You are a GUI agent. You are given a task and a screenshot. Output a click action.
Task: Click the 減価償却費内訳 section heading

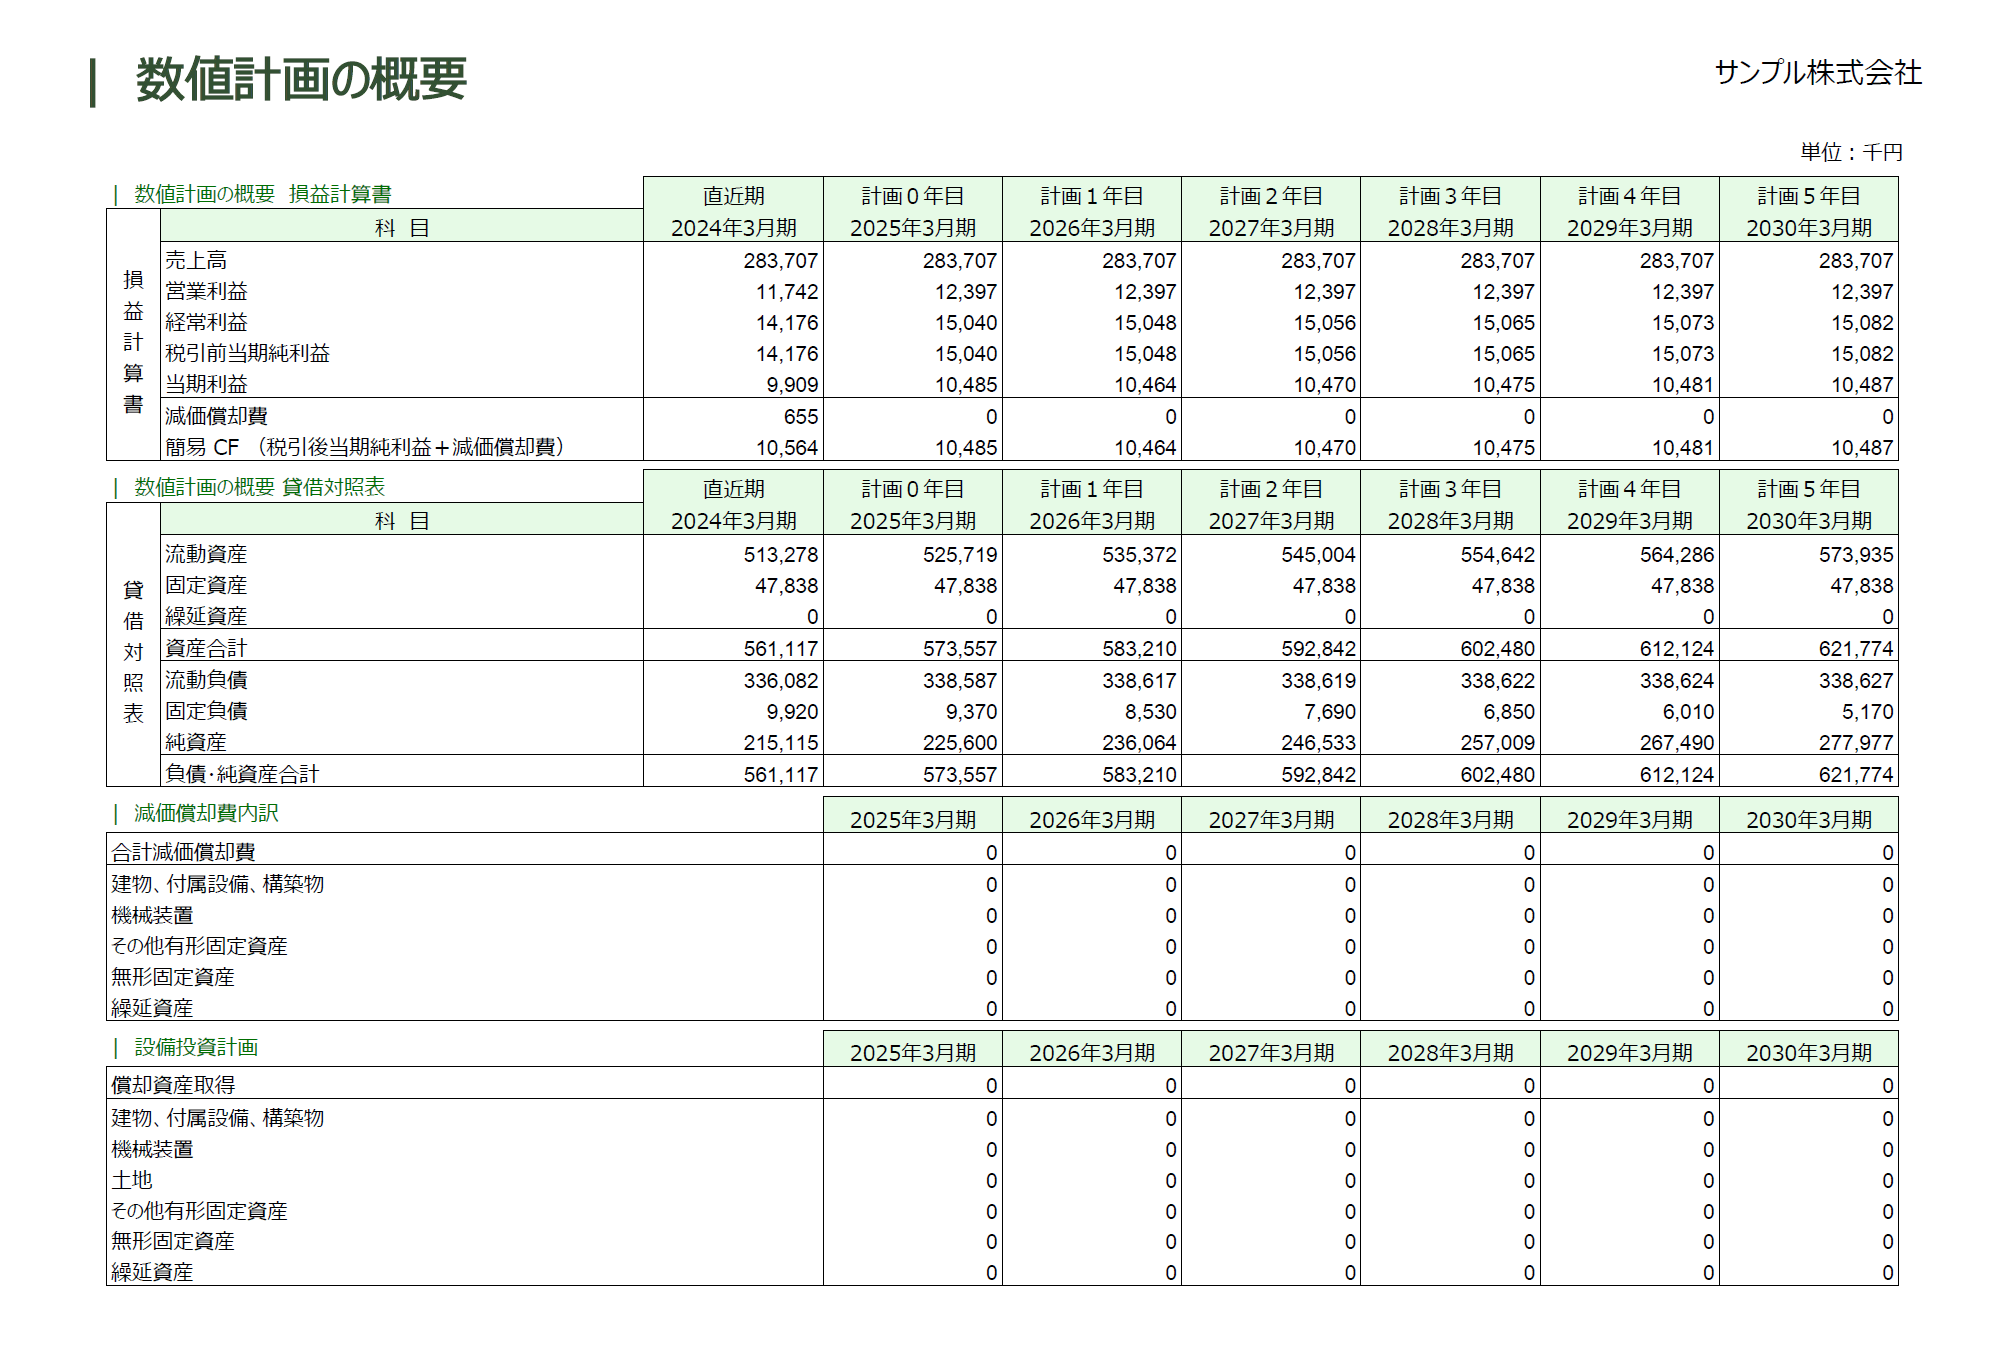(x=206, y=813)
